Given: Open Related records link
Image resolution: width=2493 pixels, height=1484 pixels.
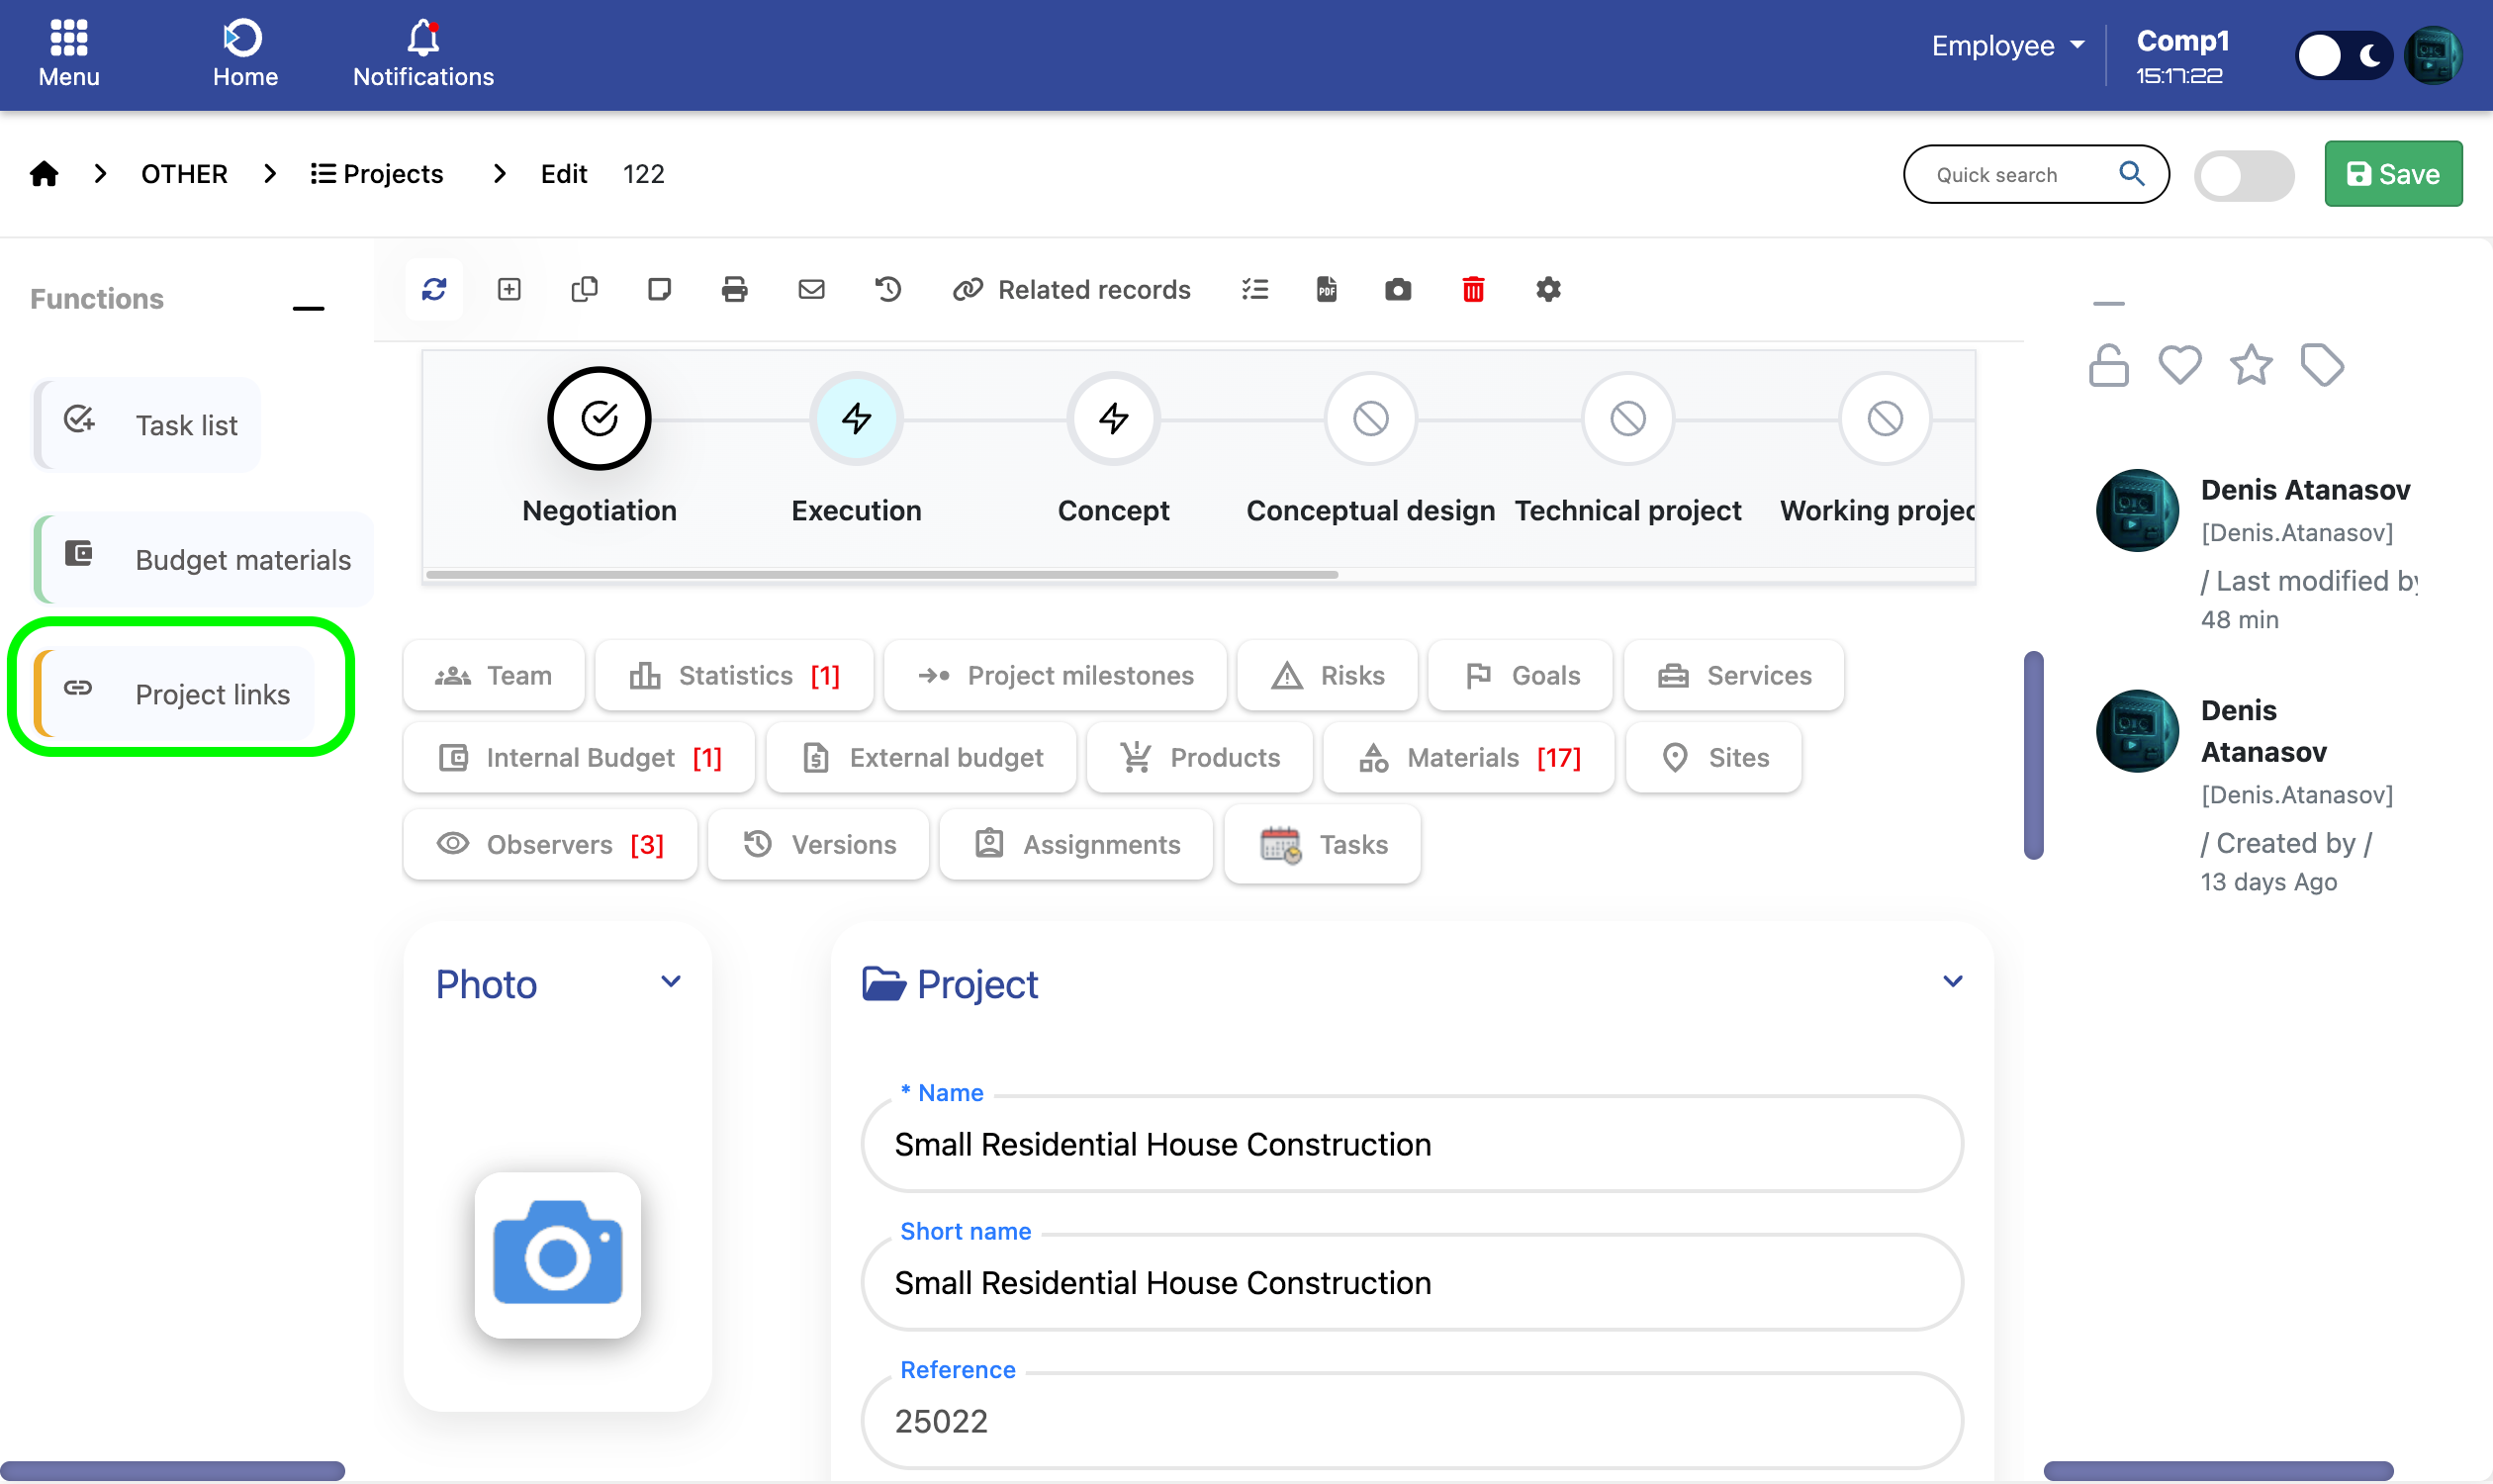Looking at the screenshot, I should [1071, 290].
